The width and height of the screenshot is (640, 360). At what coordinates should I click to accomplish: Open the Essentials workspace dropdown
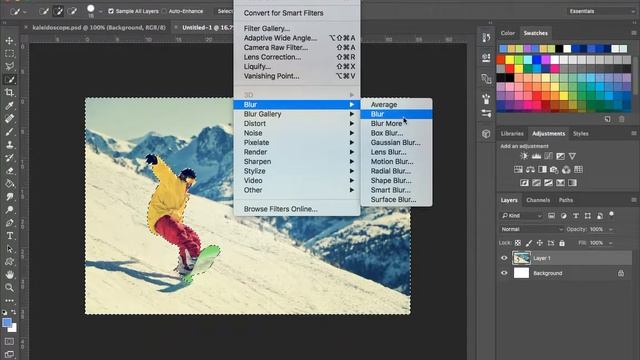pyautogui.click(x=601, y=11)
